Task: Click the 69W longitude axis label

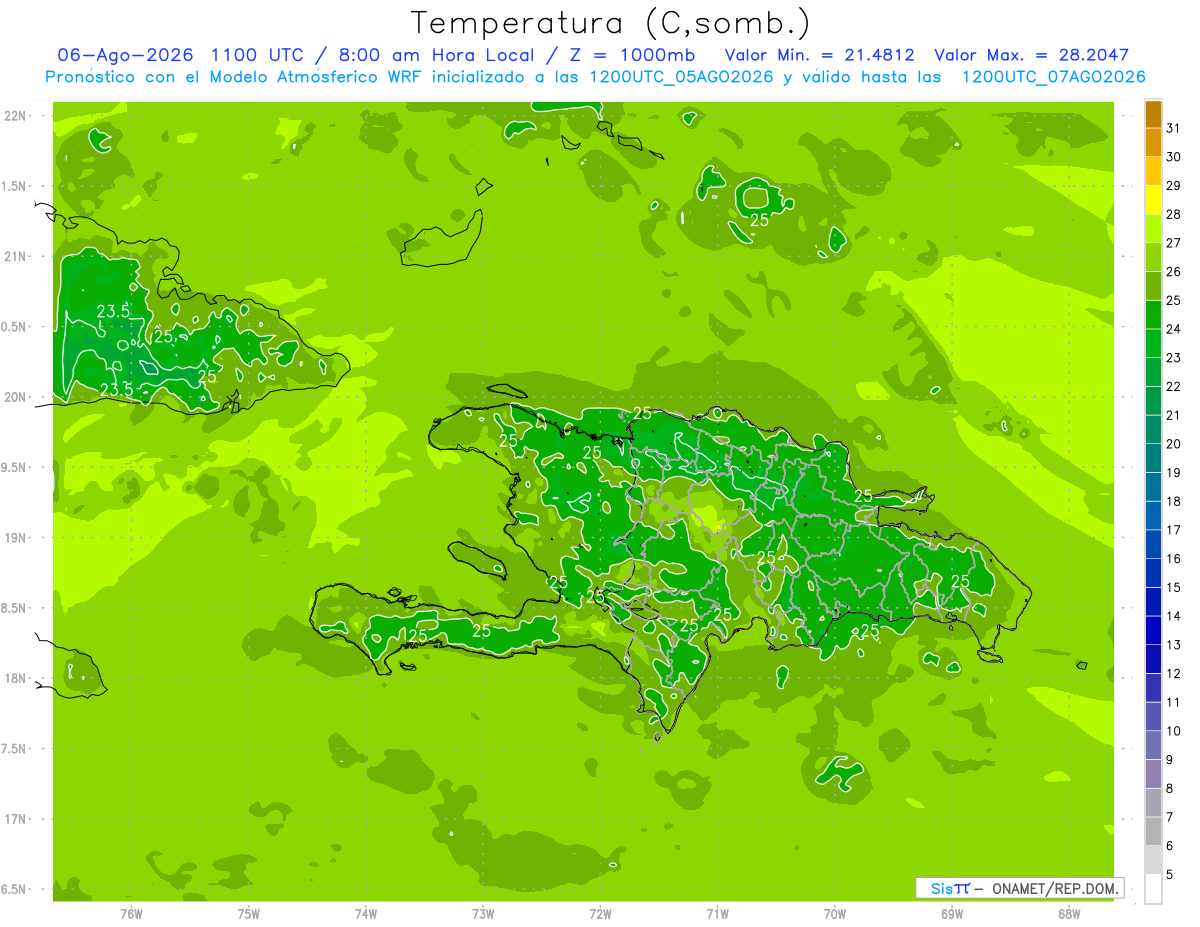Action: click(952, 914)
